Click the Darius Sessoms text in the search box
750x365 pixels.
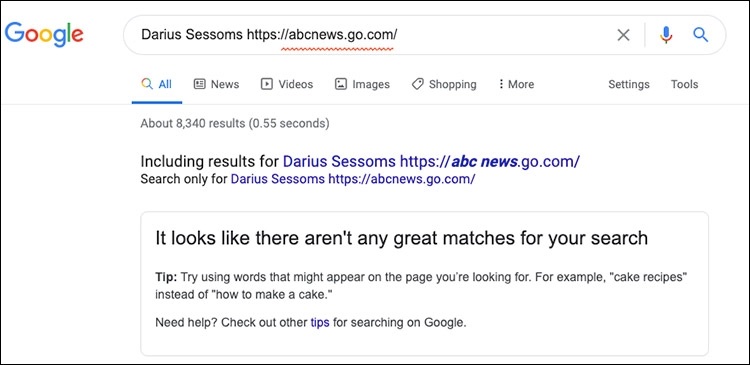pyautogui.click(x=192, y=34)
